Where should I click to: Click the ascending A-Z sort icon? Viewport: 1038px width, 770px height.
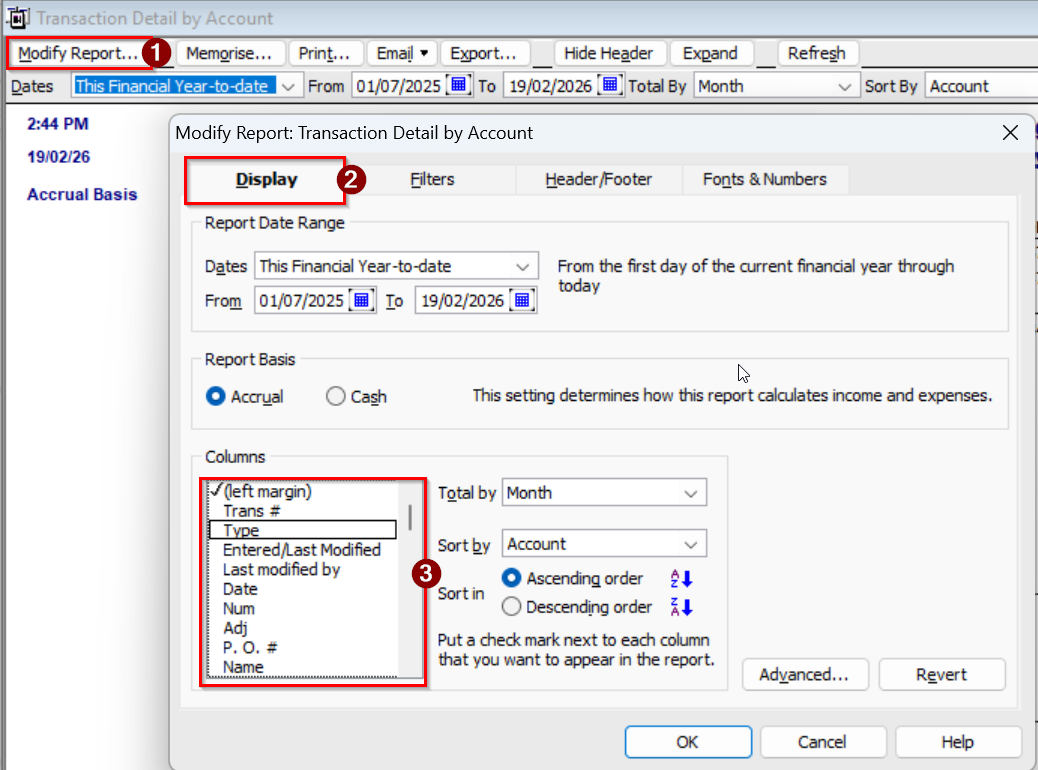681,579
